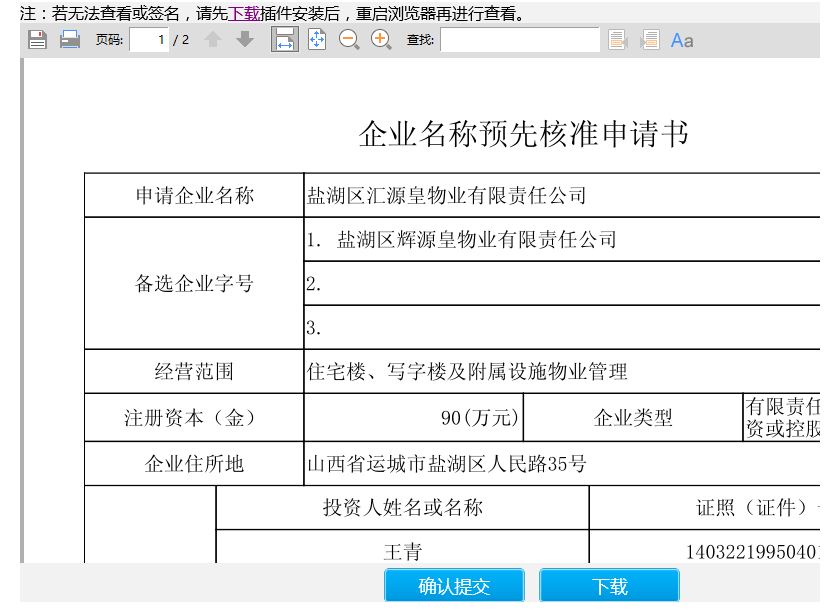The image size is (838, 610).
Task: Toggle fit-to-width view mode
Action: pos(285,40)
